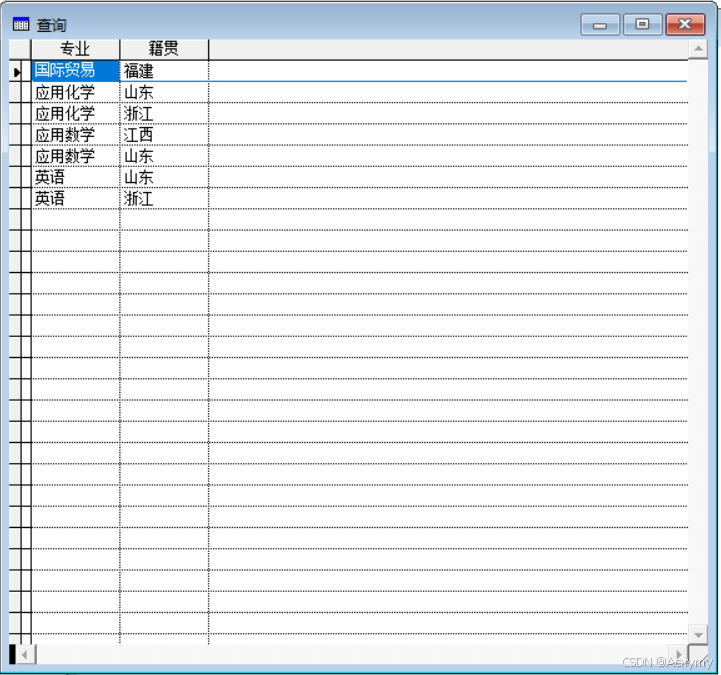This screenshot has width=721, height=675.
Task: Click the current-row arrow selector beside 国际贸易
Action: [17, 72]
